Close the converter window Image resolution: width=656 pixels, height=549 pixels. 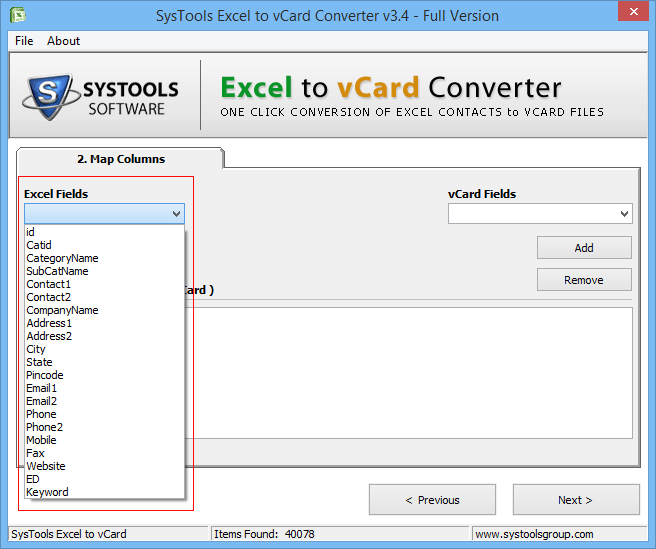point(633,12)
